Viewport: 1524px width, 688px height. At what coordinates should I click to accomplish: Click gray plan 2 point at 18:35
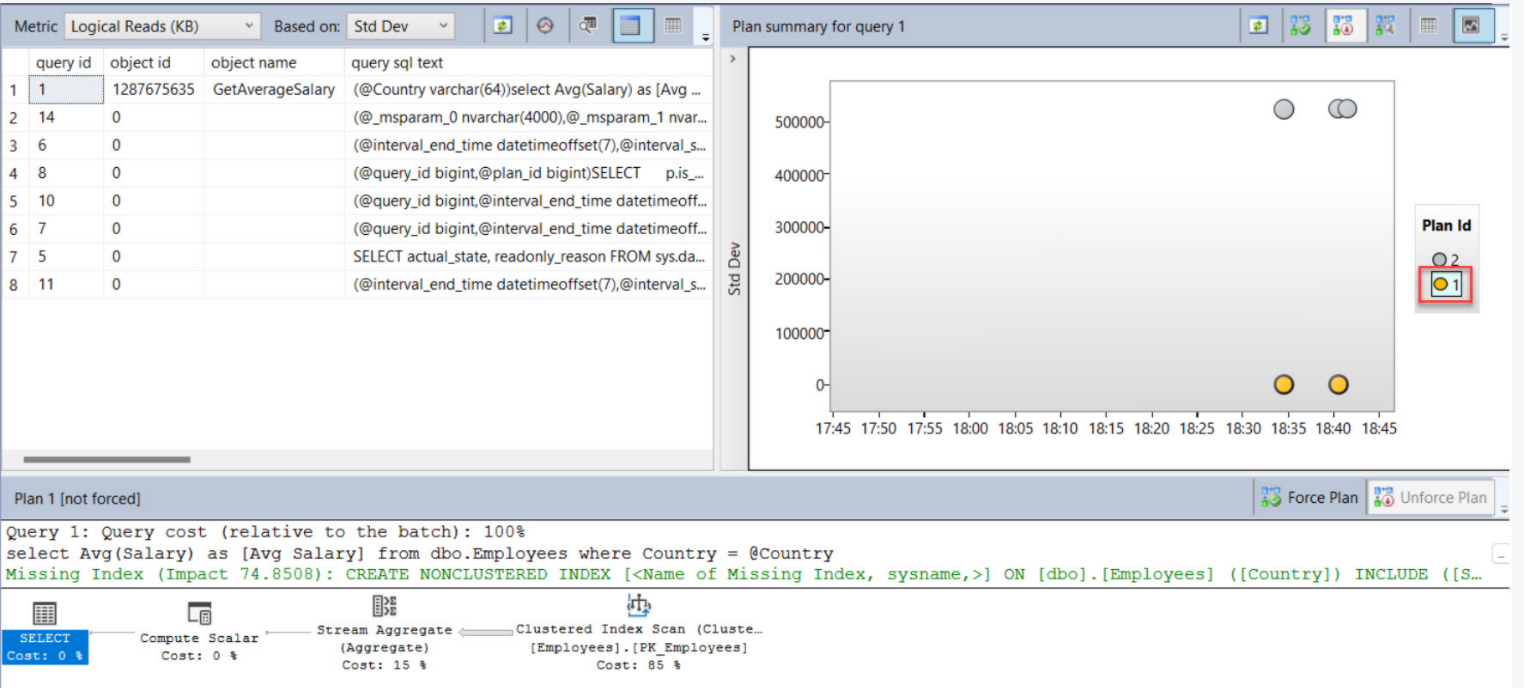[1284, 109]
